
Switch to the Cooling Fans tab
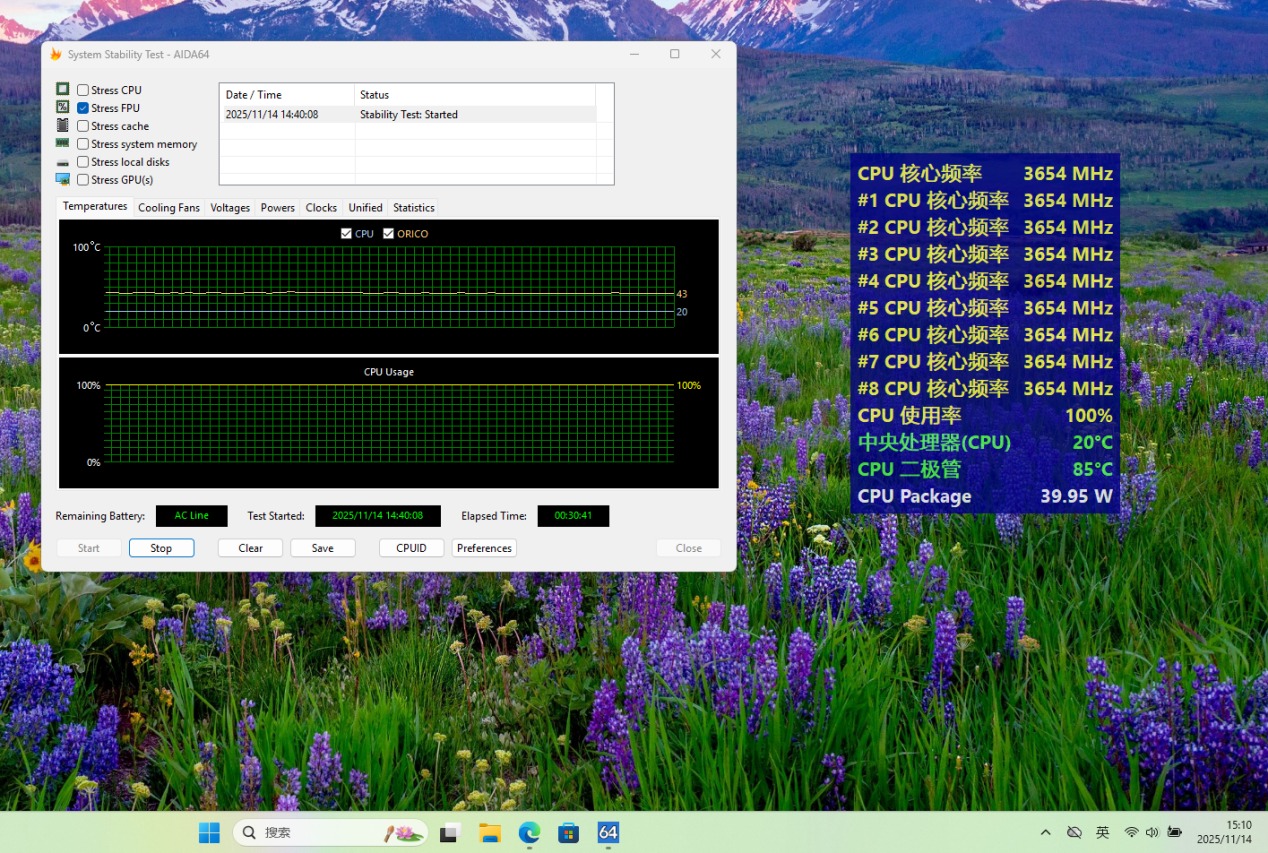tap(169, 207)
